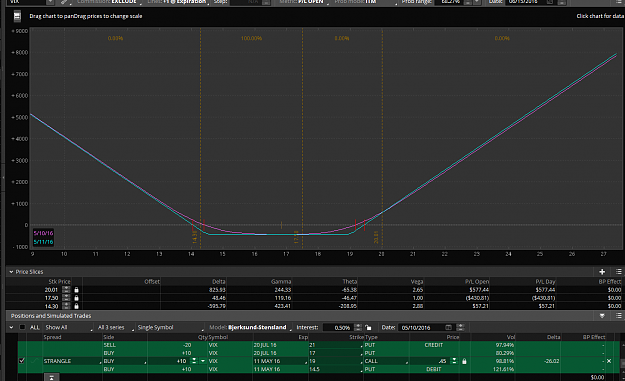The width and height of the screenshot is (625, 381).
Task: Click the 5/11/16 cyan legend label
Action: pos(43,242)
